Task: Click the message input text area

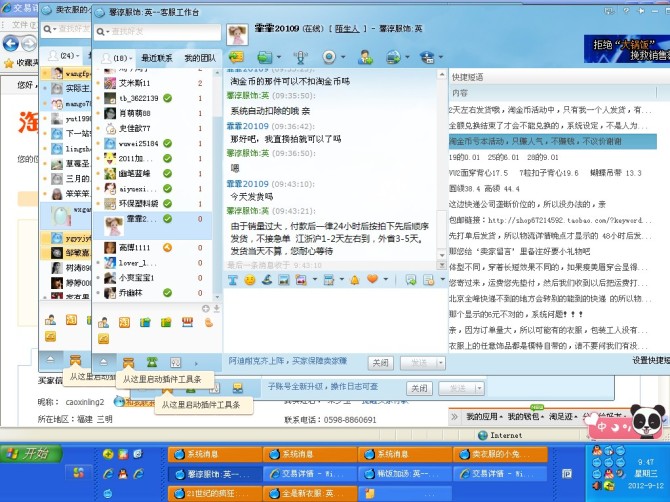Action: point(335,320)
